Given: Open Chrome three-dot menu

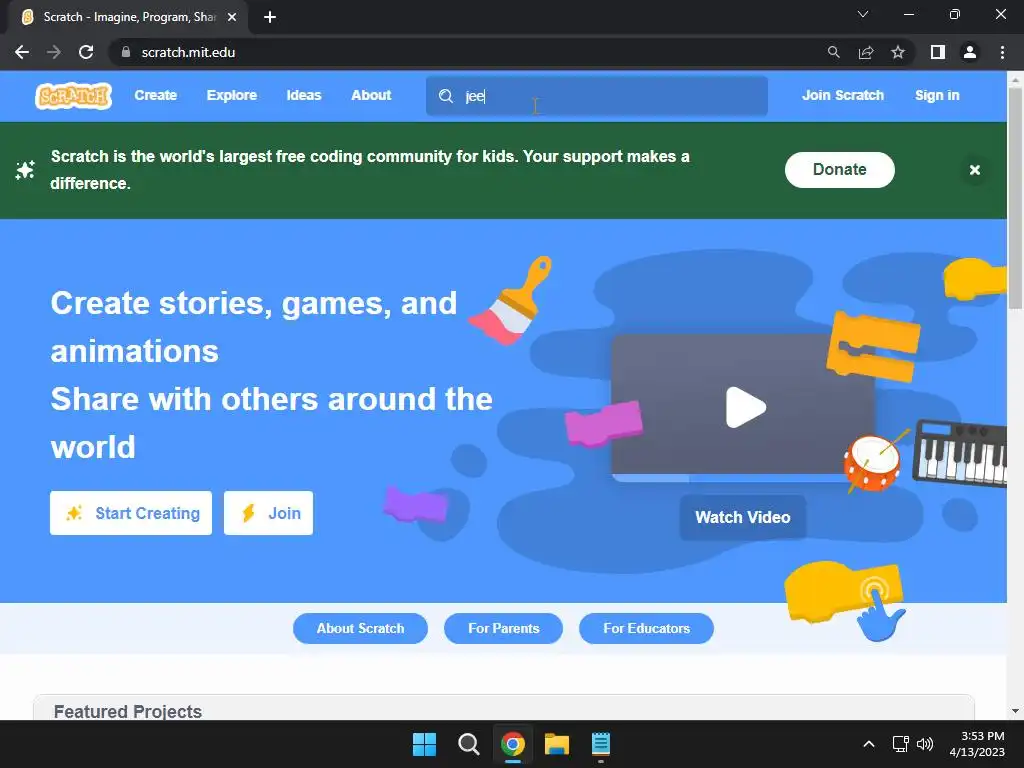Looking at the screenshot, I should 1002,52.
